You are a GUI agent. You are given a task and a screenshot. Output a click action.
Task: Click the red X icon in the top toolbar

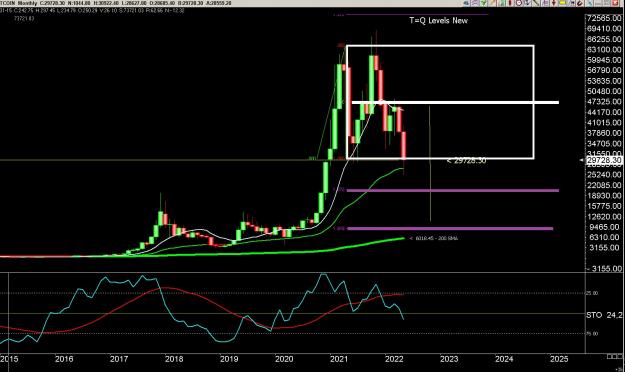[x=615, y=3]
